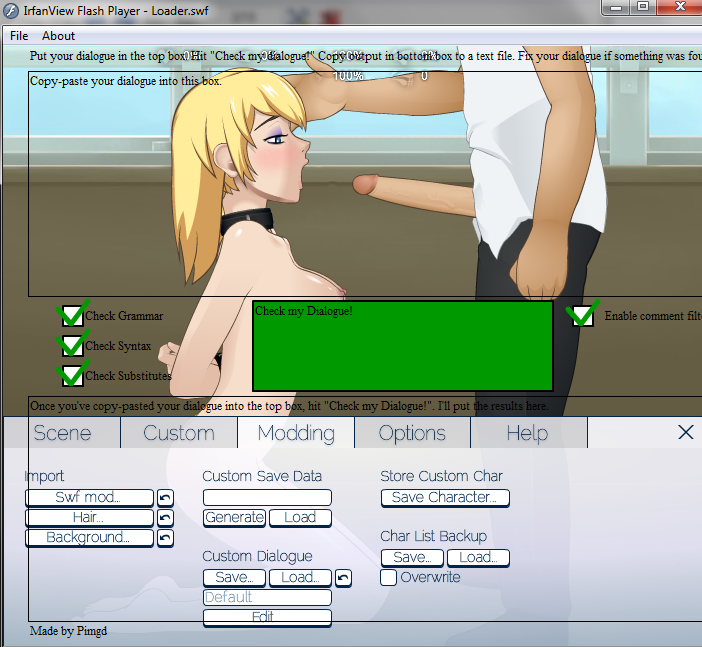
Task: Reset the Swf mod import
Action: [166, 498]
